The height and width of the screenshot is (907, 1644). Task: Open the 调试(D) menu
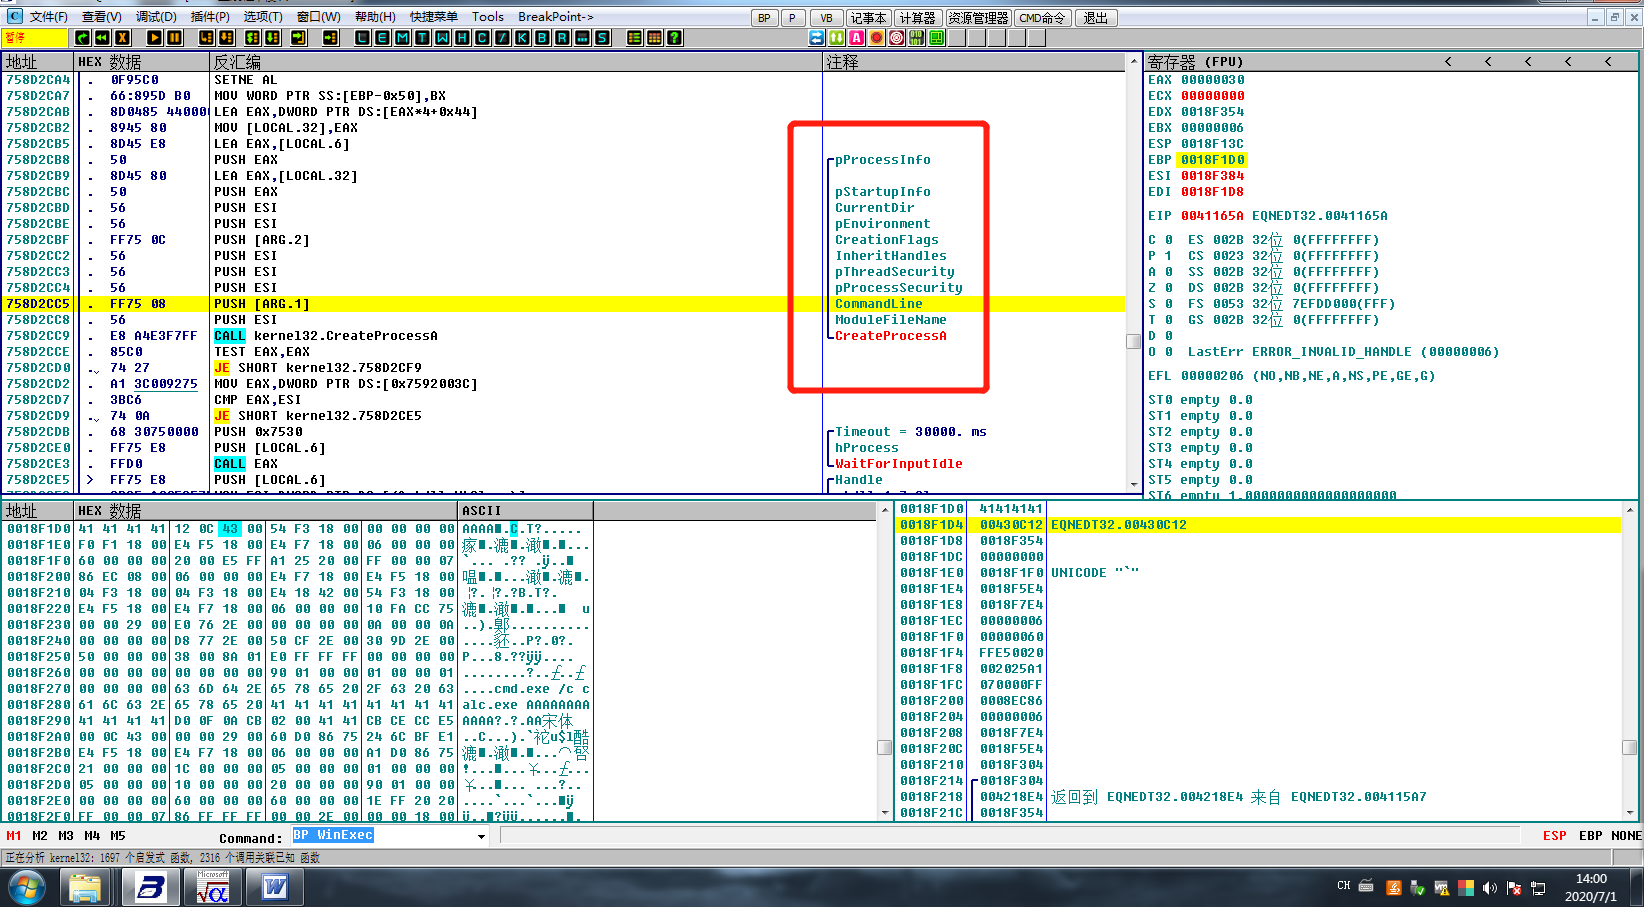[156, 17]
